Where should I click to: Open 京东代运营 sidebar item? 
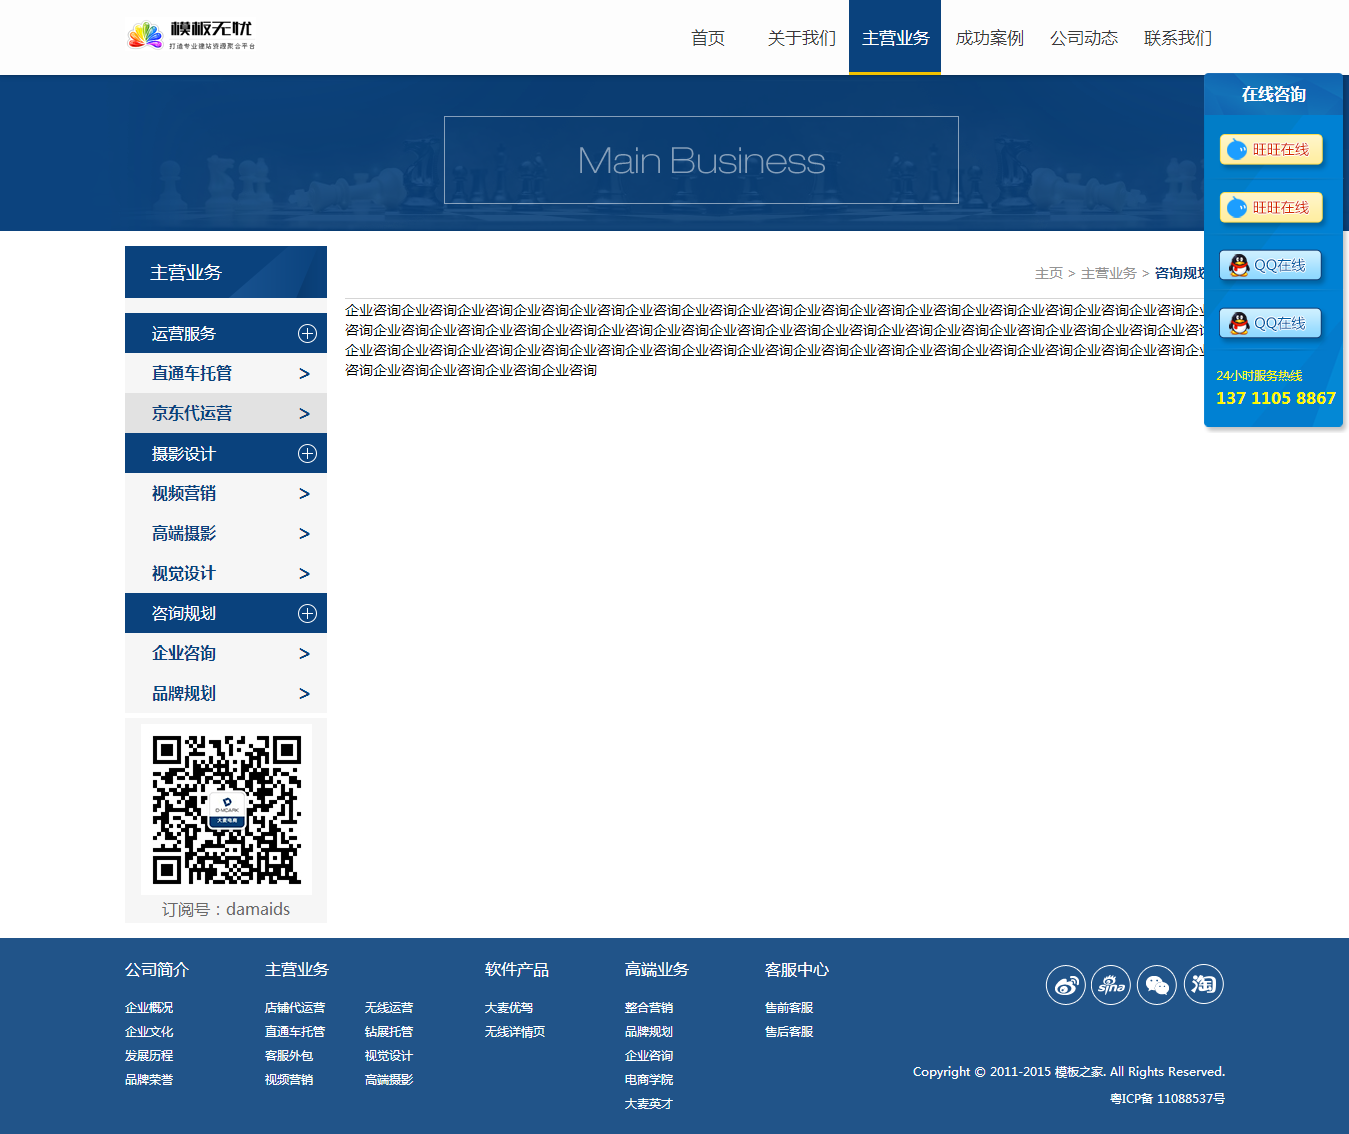coord(192,413)
